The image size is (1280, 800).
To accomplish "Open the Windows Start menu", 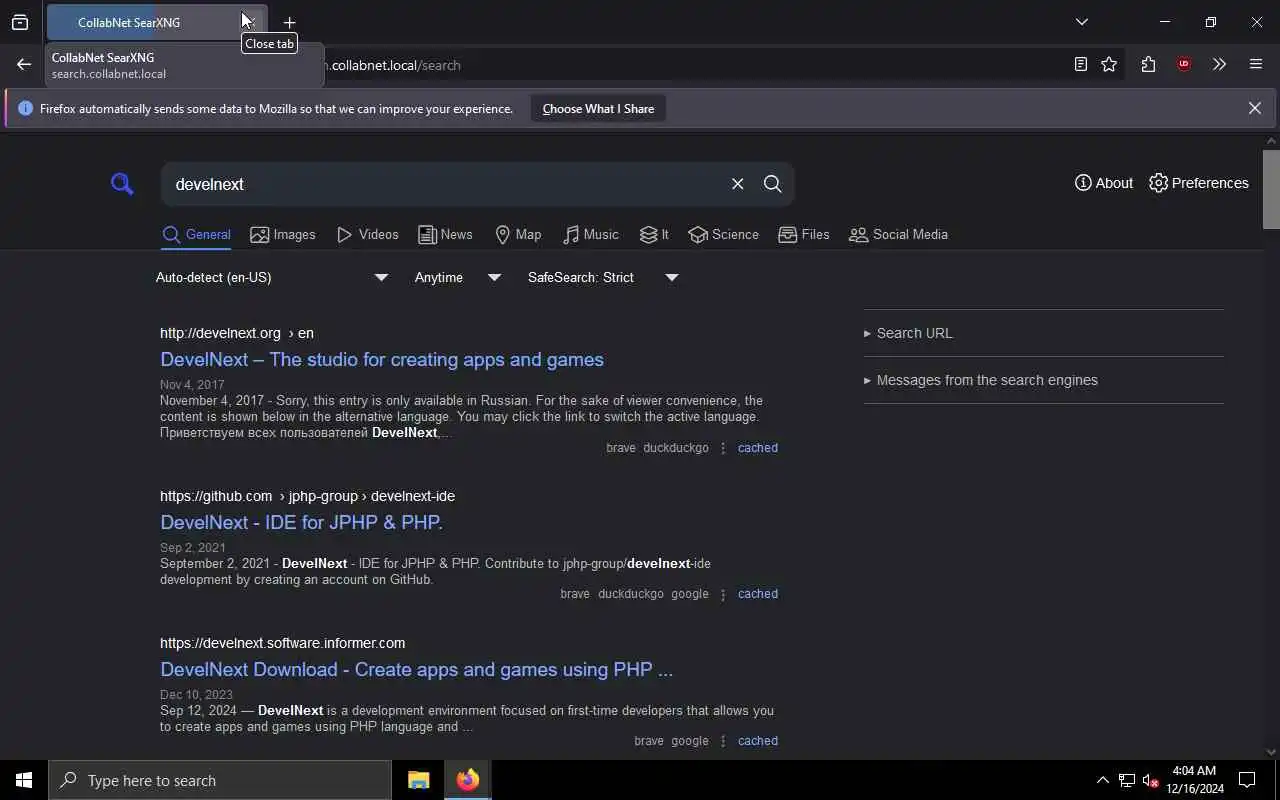I will 24,780.
